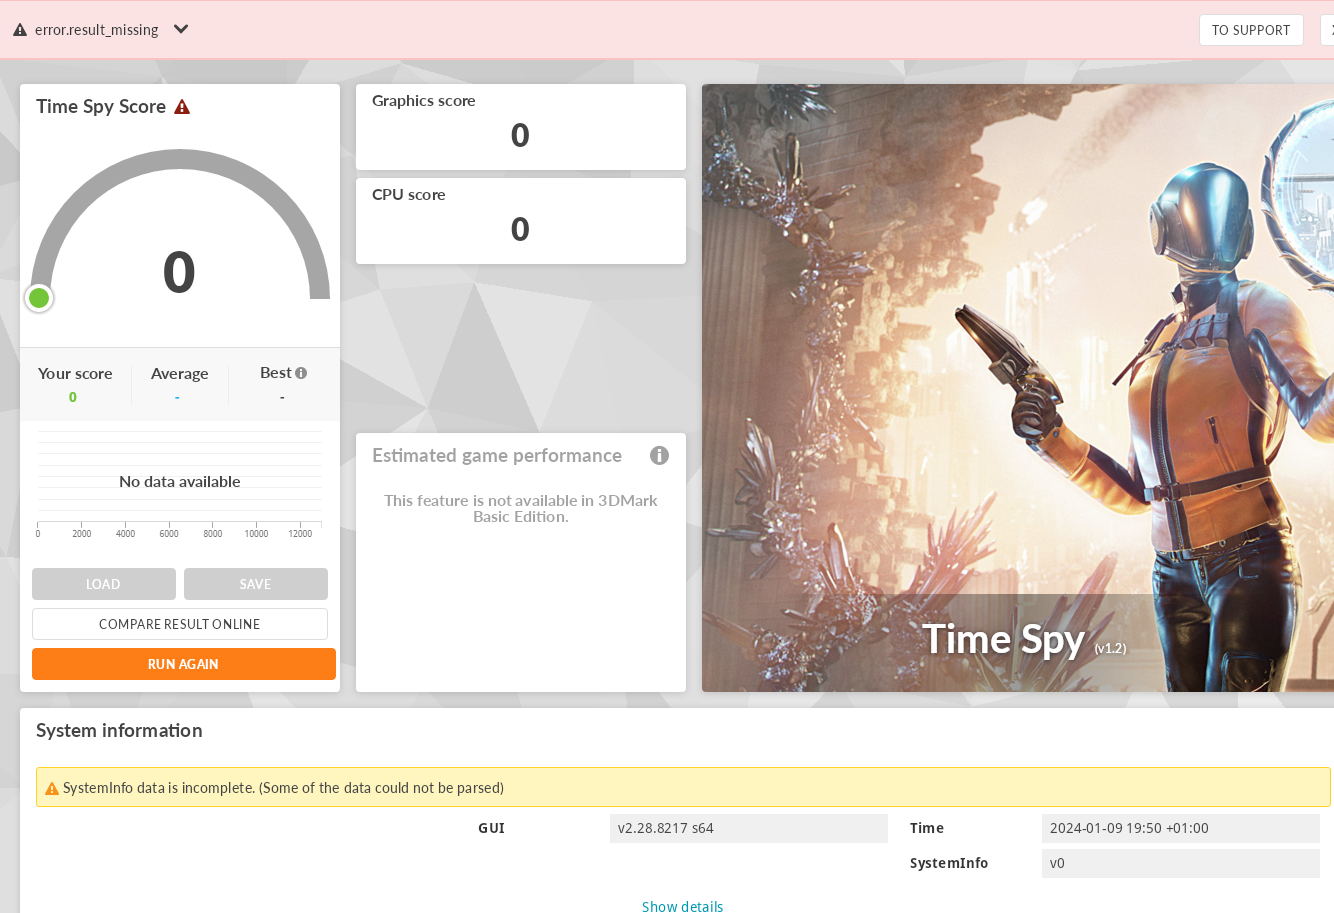The width and height of the screenshot is (1334, 913).
Task: Click the CPU score value card
Action: click(521, 221)
